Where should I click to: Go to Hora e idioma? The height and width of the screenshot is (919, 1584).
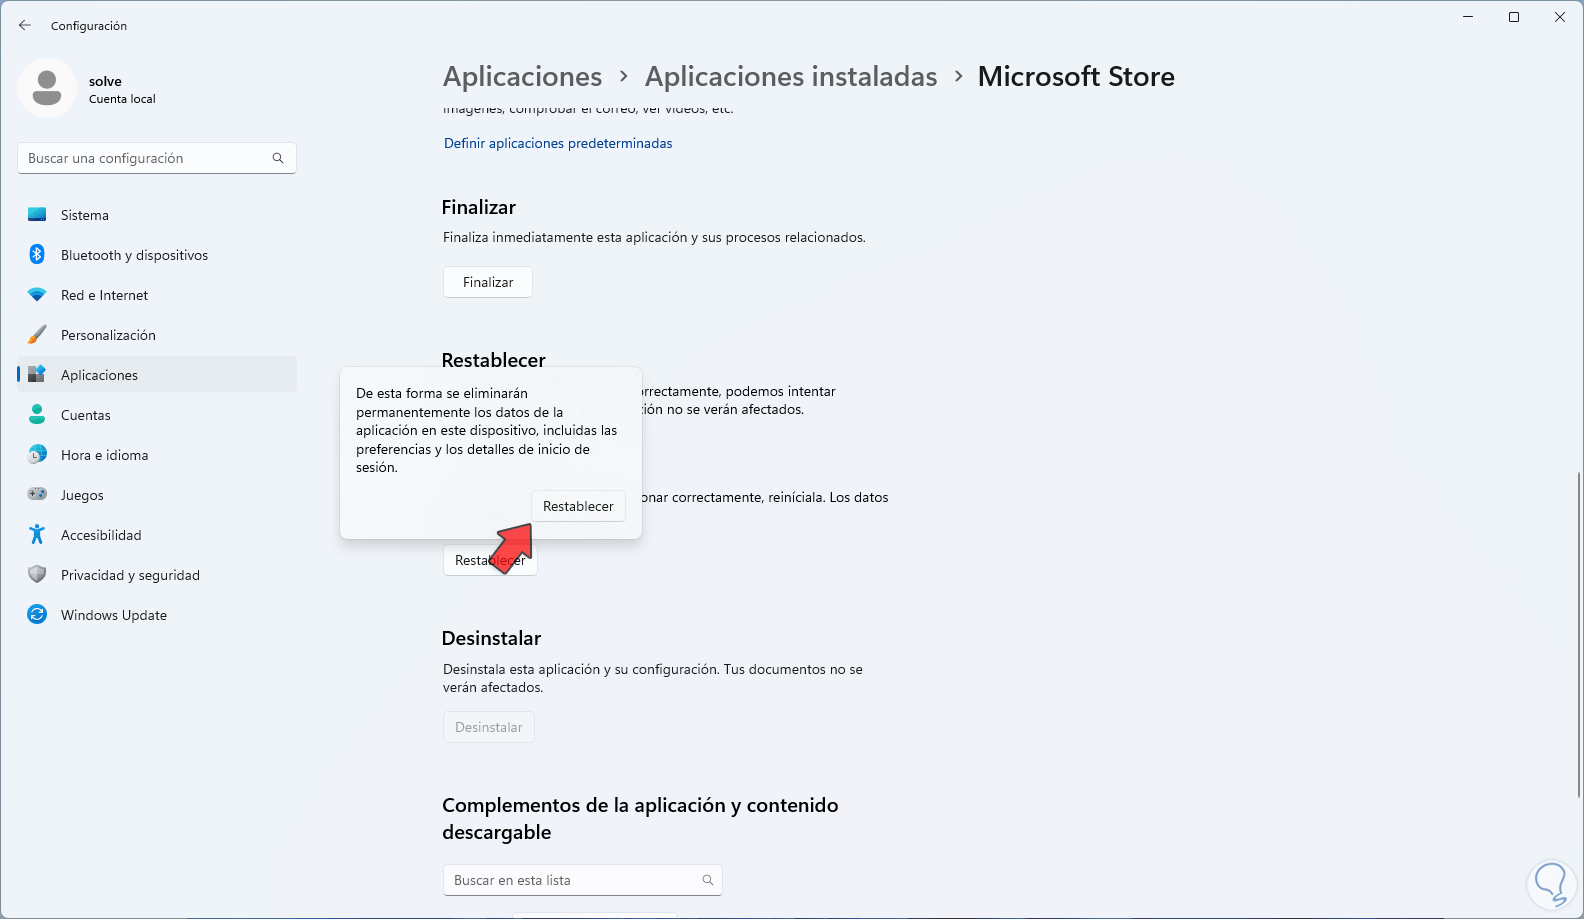[157, 455]
